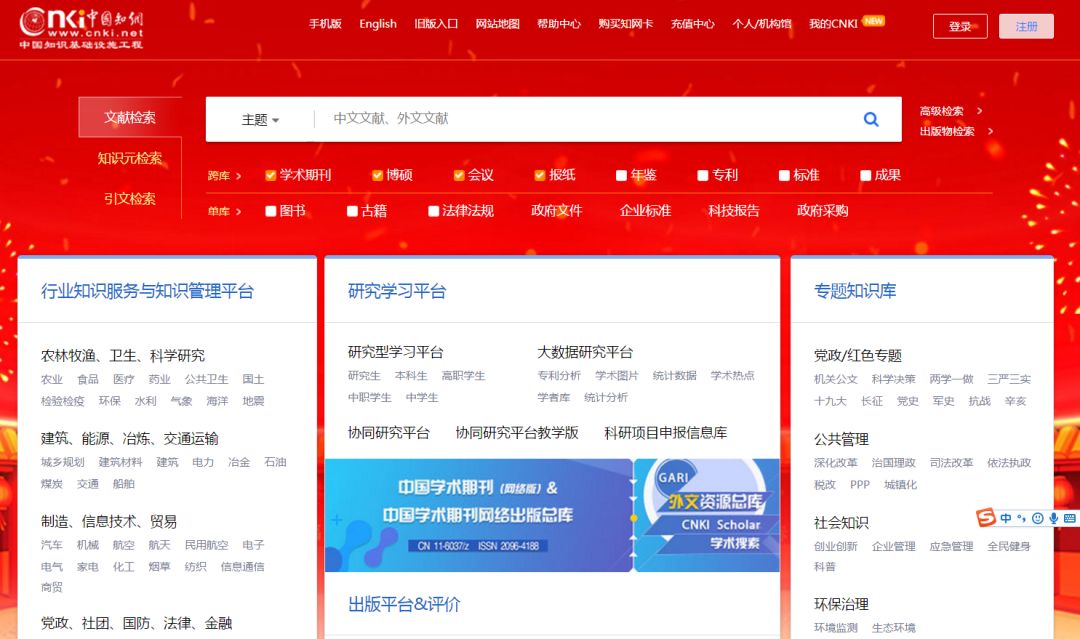The width and height of the screenshot is (1080, 639).
Task: Click the search magnifier icon
Action: (870, 118)
